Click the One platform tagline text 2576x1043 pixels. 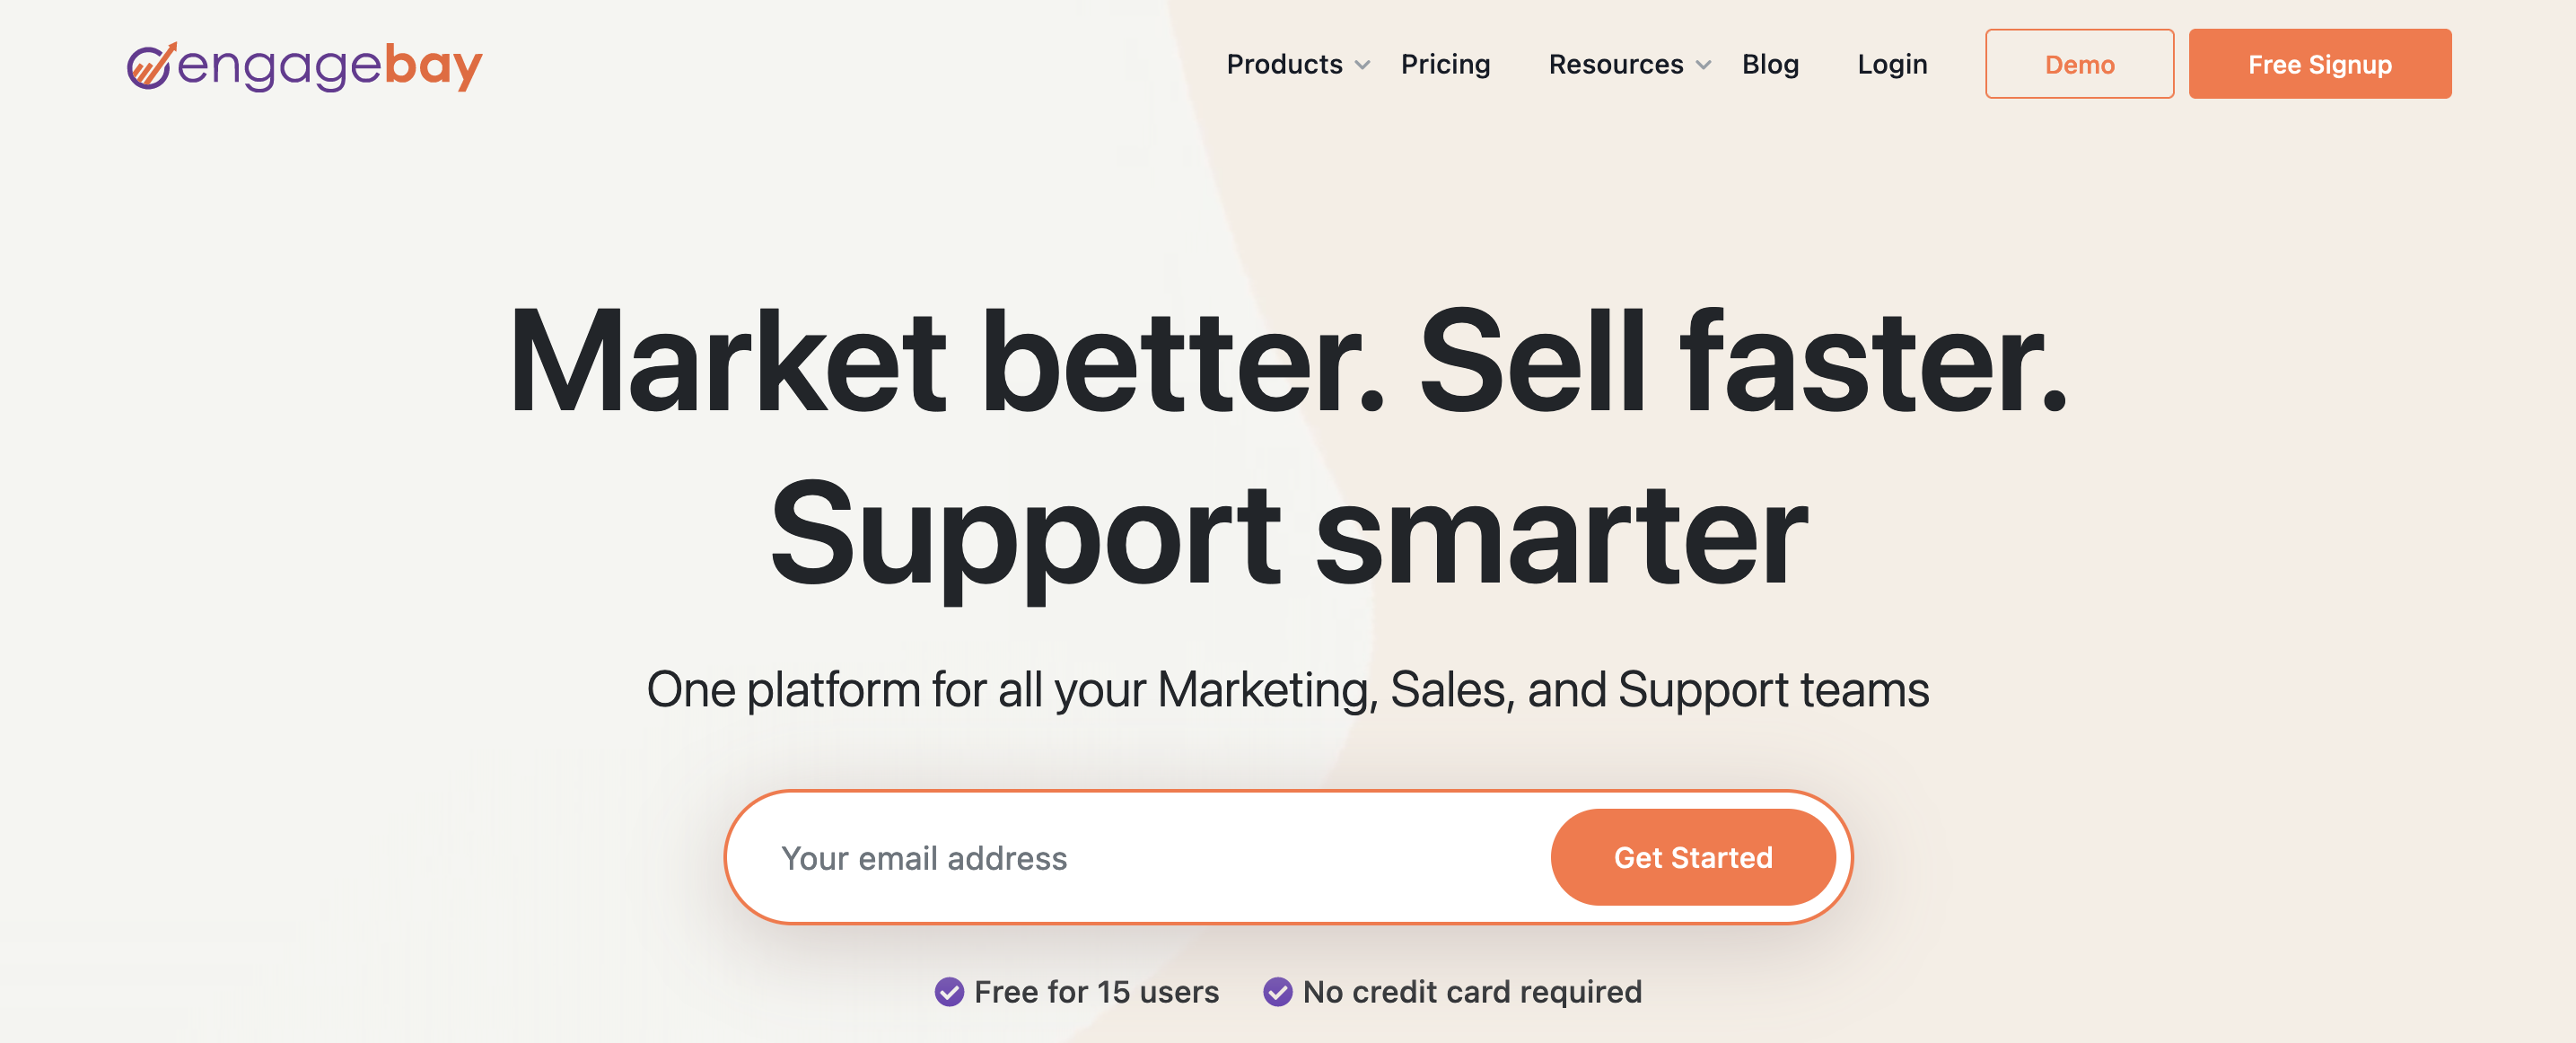pos(1288,690)
